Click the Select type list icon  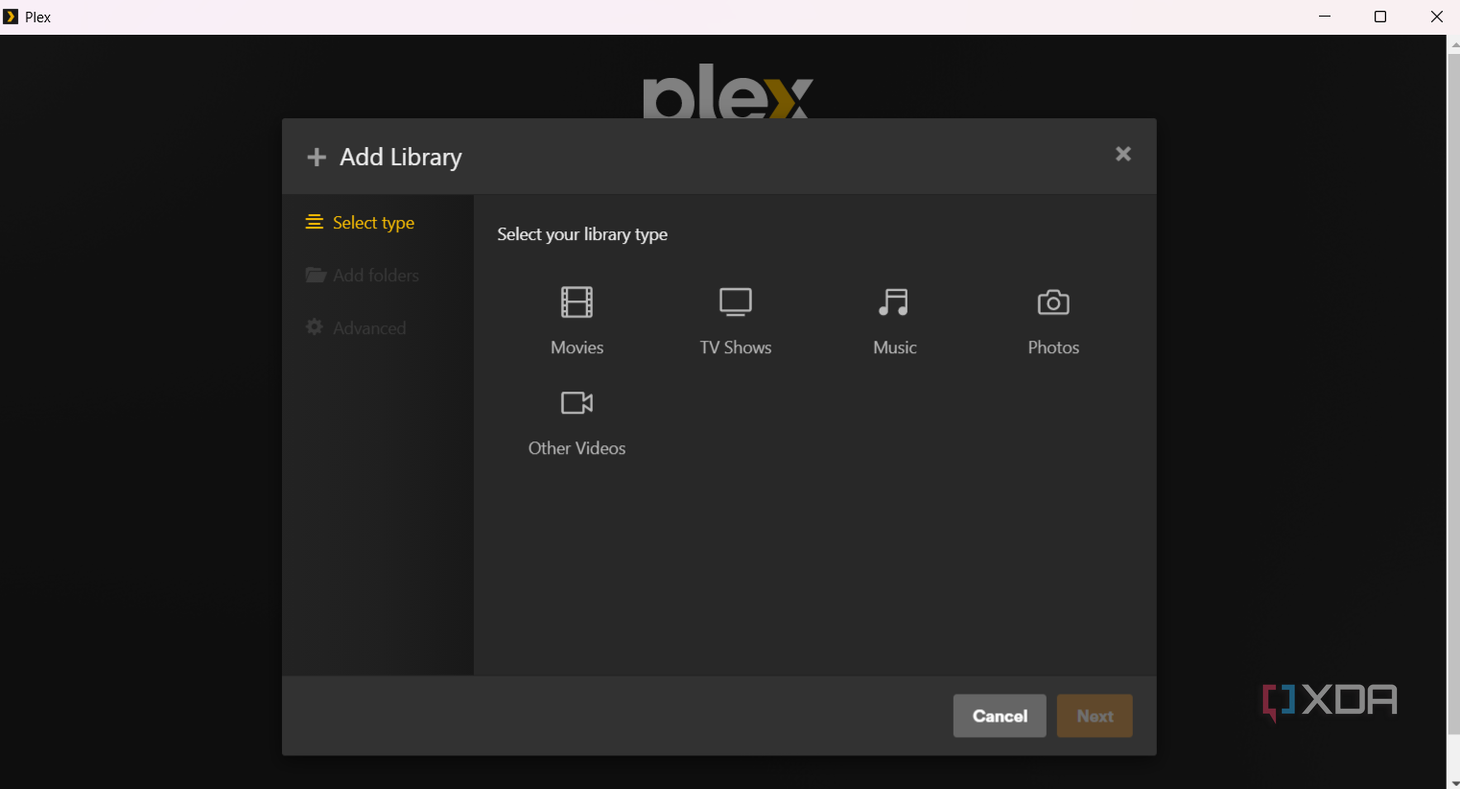(314, 222)
